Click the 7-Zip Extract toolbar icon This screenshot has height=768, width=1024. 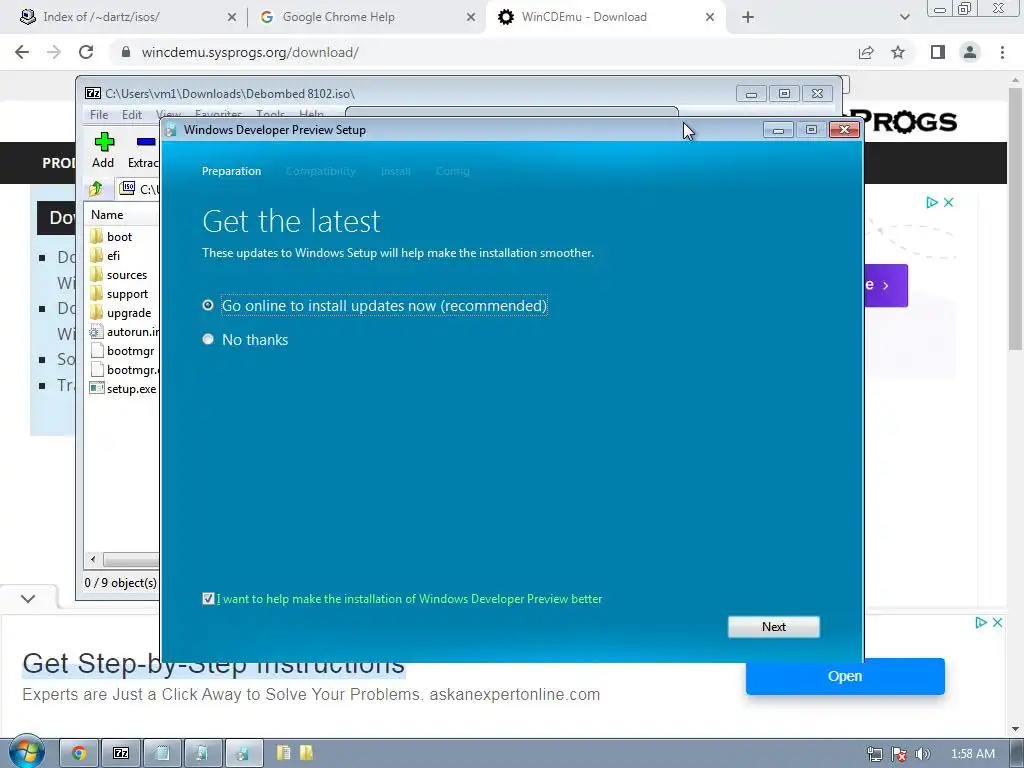point(144,150)
